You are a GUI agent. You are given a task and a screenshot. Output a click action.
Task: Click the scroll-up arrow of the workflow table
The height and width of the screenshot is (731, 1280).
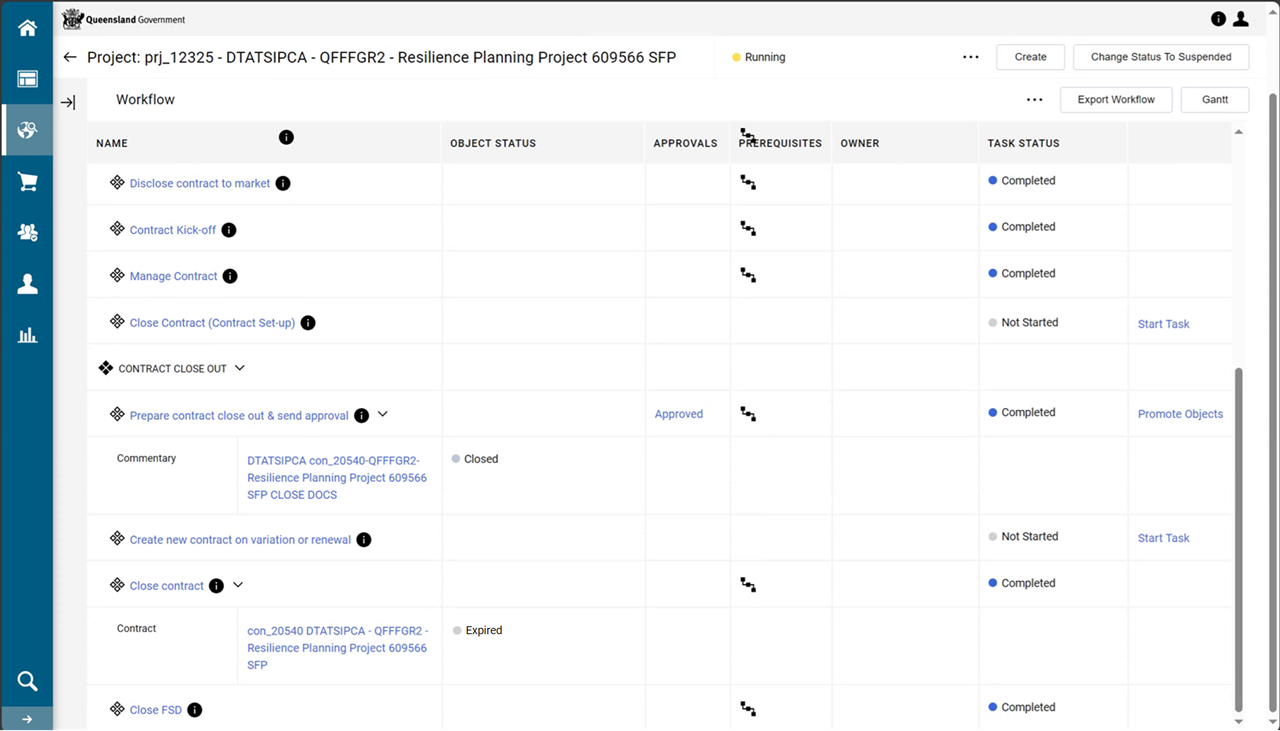click(x=1240, y=132)
